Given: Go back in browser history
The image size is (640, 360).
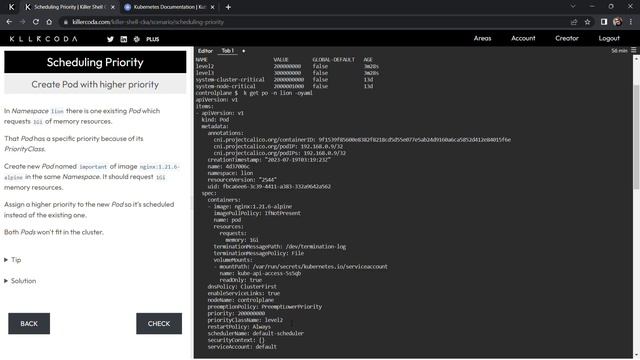Looking at the screenshot, I should [x=9, y=22].
